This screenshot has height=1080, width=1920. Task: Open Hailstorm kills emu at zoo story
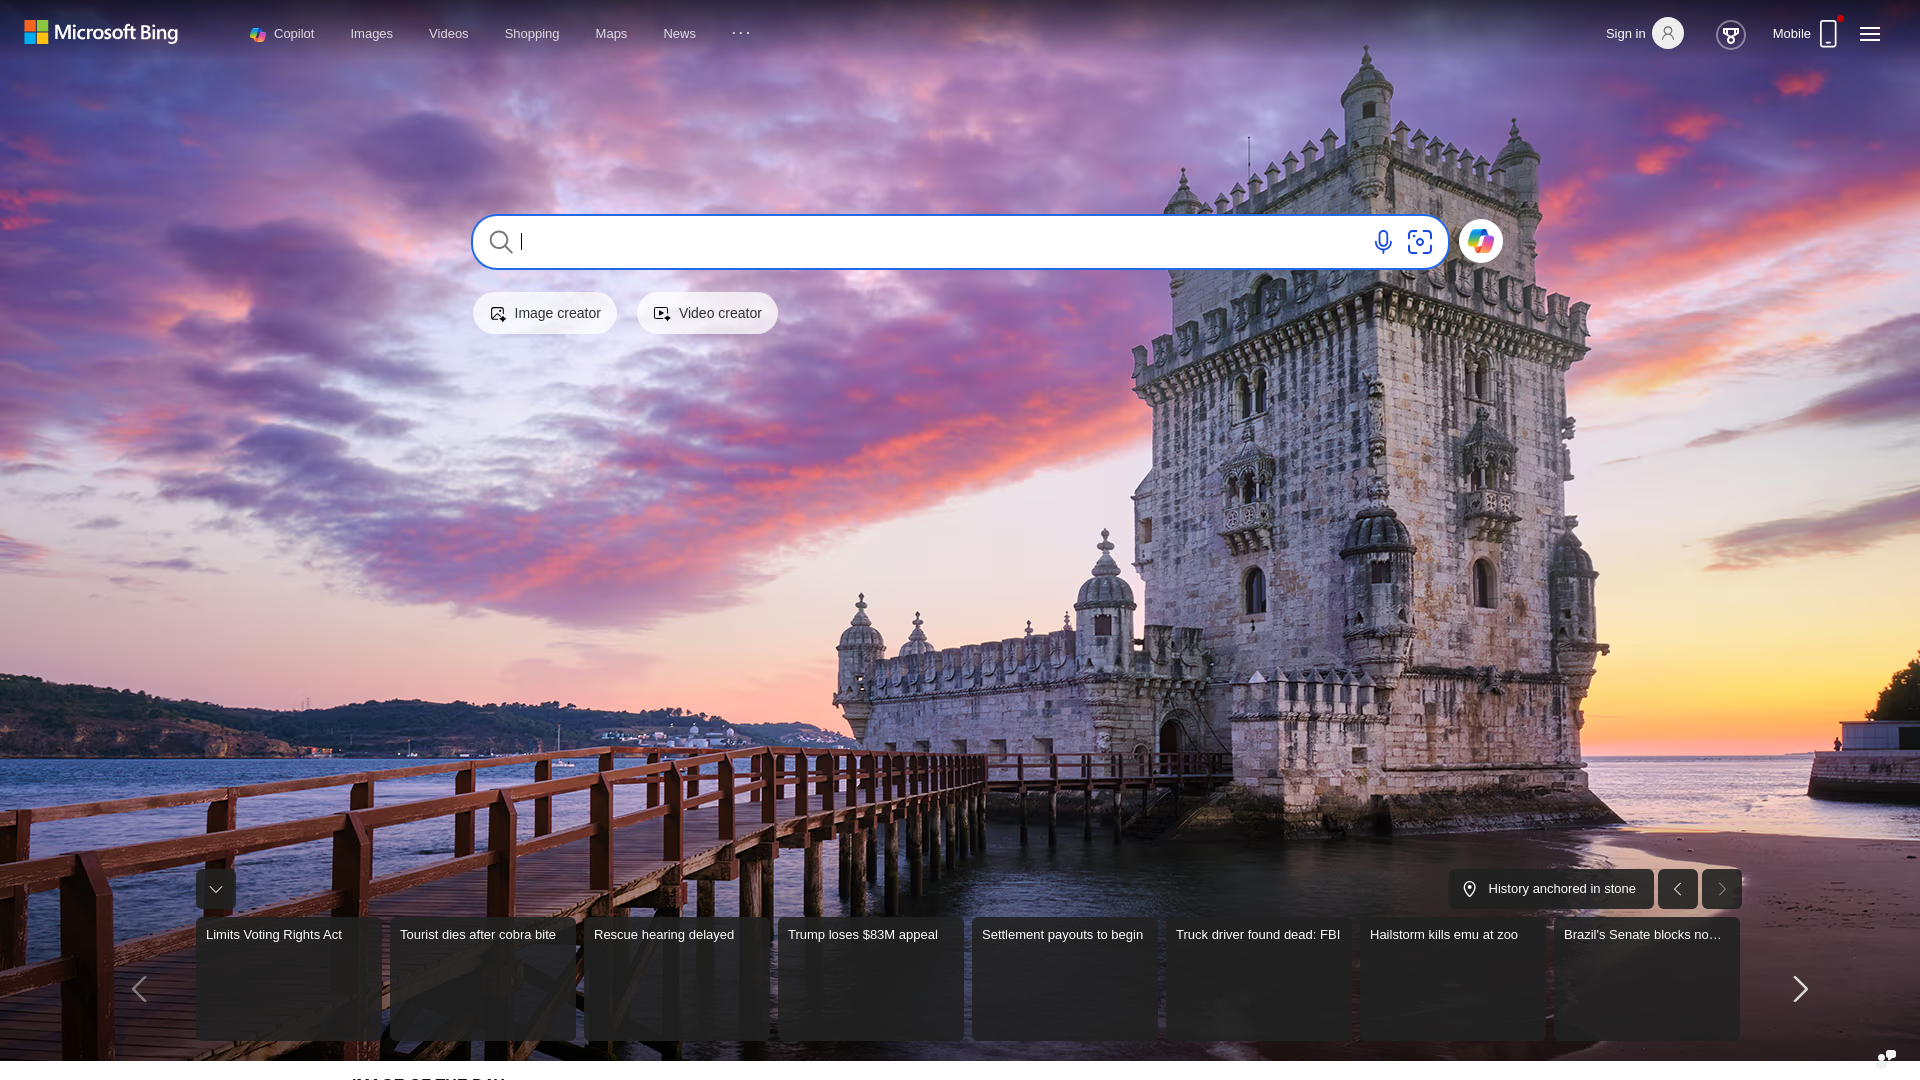click(x=1453, y=979)
